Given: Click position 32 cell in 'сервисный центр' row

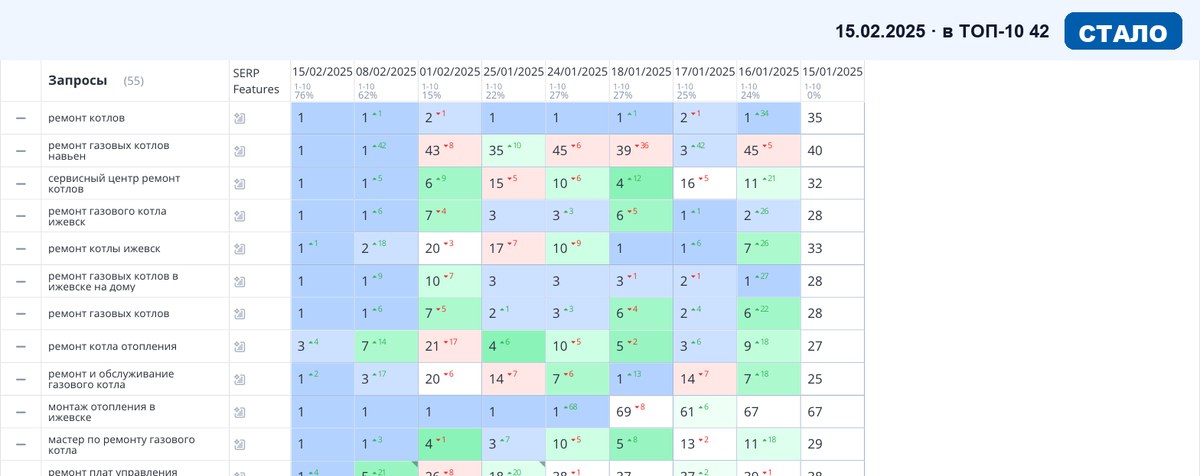Looking at the screenshot, I should (832, 184).
